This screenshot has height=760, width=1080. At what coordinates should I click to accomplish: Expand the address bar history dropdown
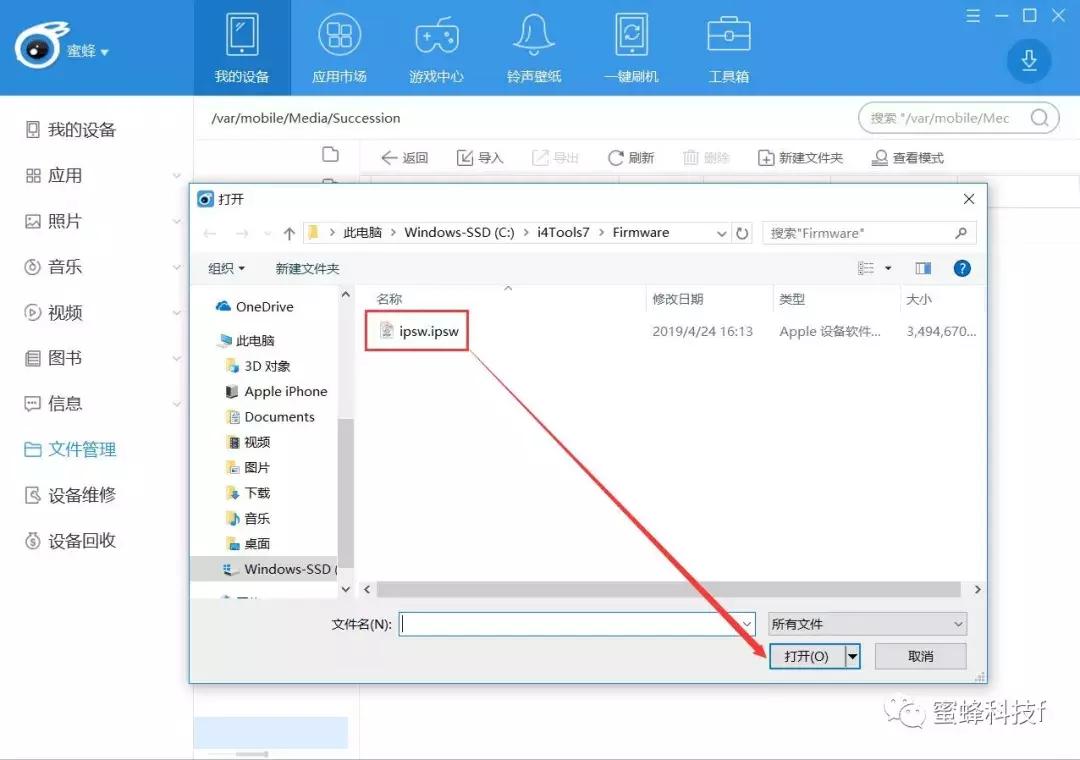click(x=721, y=234)
